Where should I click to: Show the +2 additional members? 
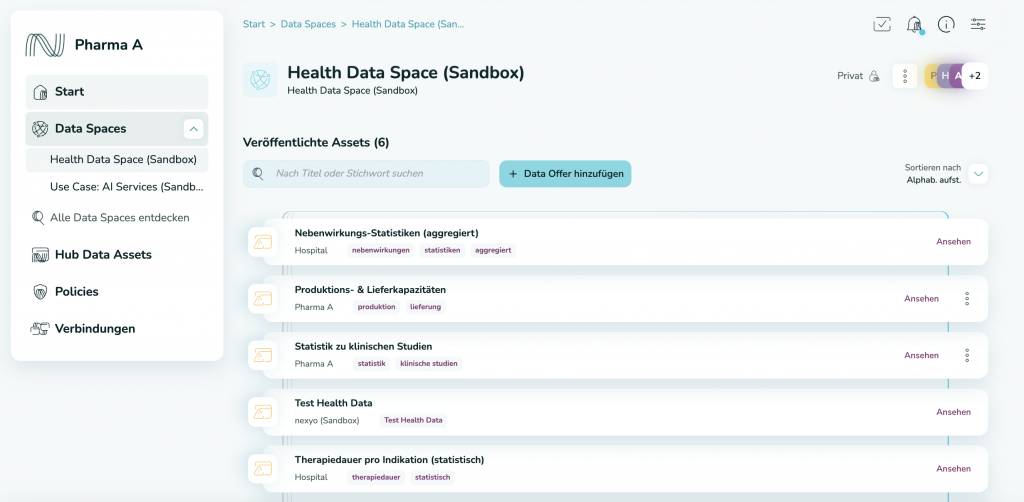click(x=975, y=76)
